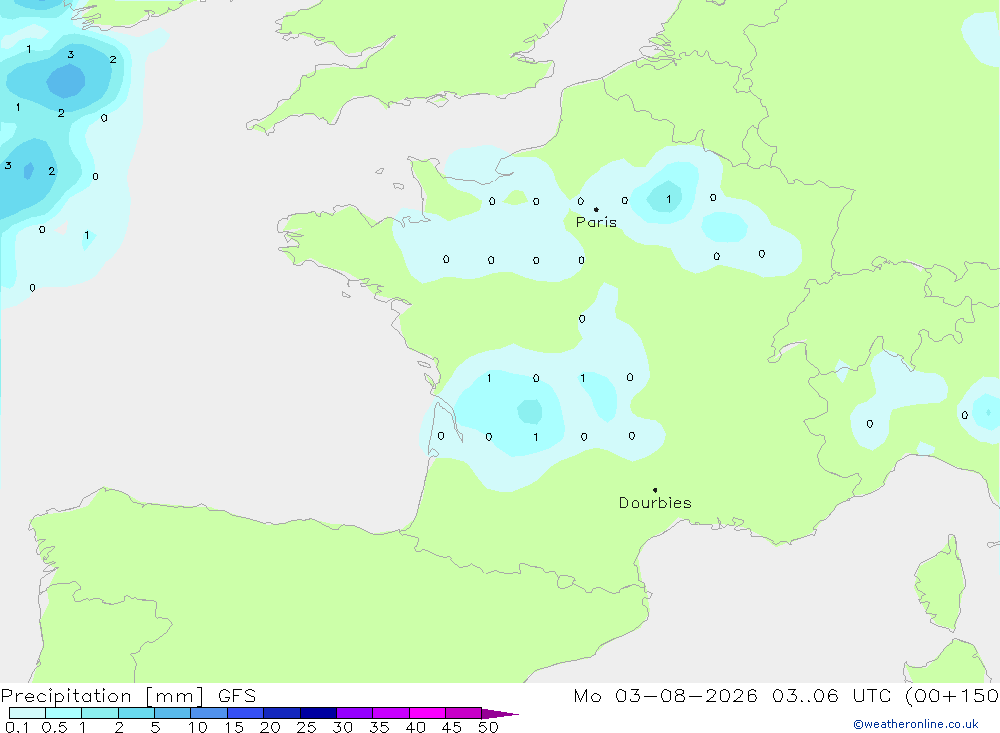This screenshot has height=733, width=1000.
Task: Click the 30 to 35 mm violet swatch
Action: [x=354, y=713]
